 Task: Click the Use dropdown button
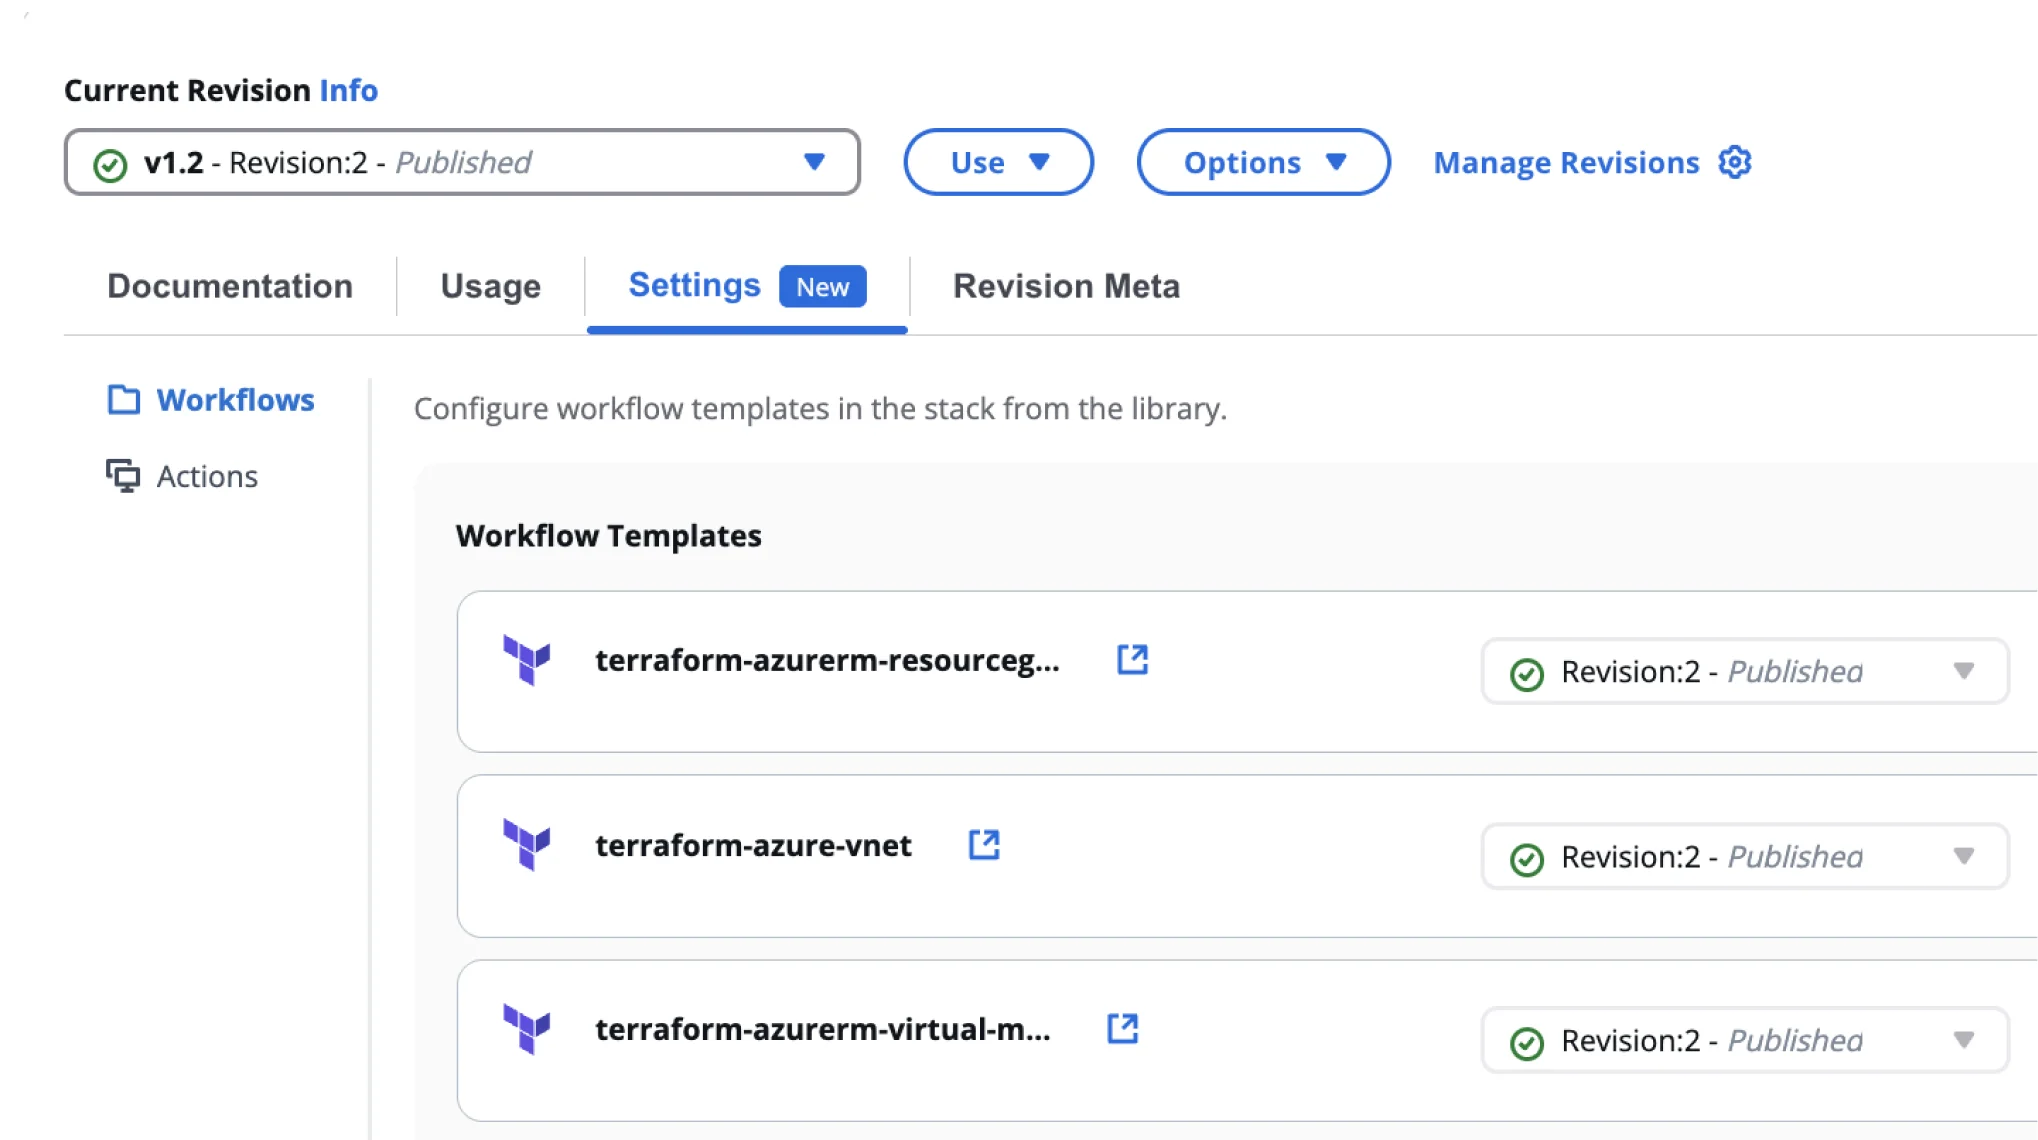pyautogui.click(x=998, y=162)
